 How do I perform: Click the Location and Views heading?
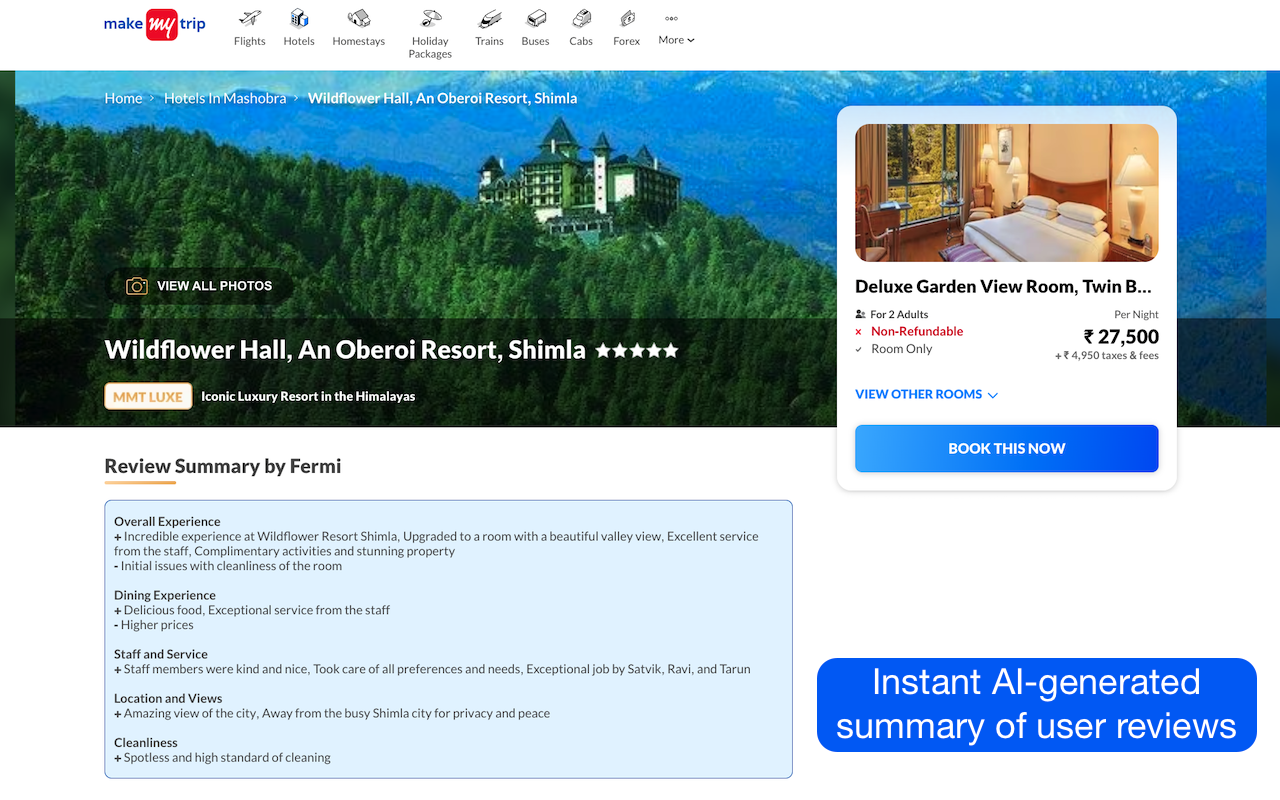coord(168,698)
